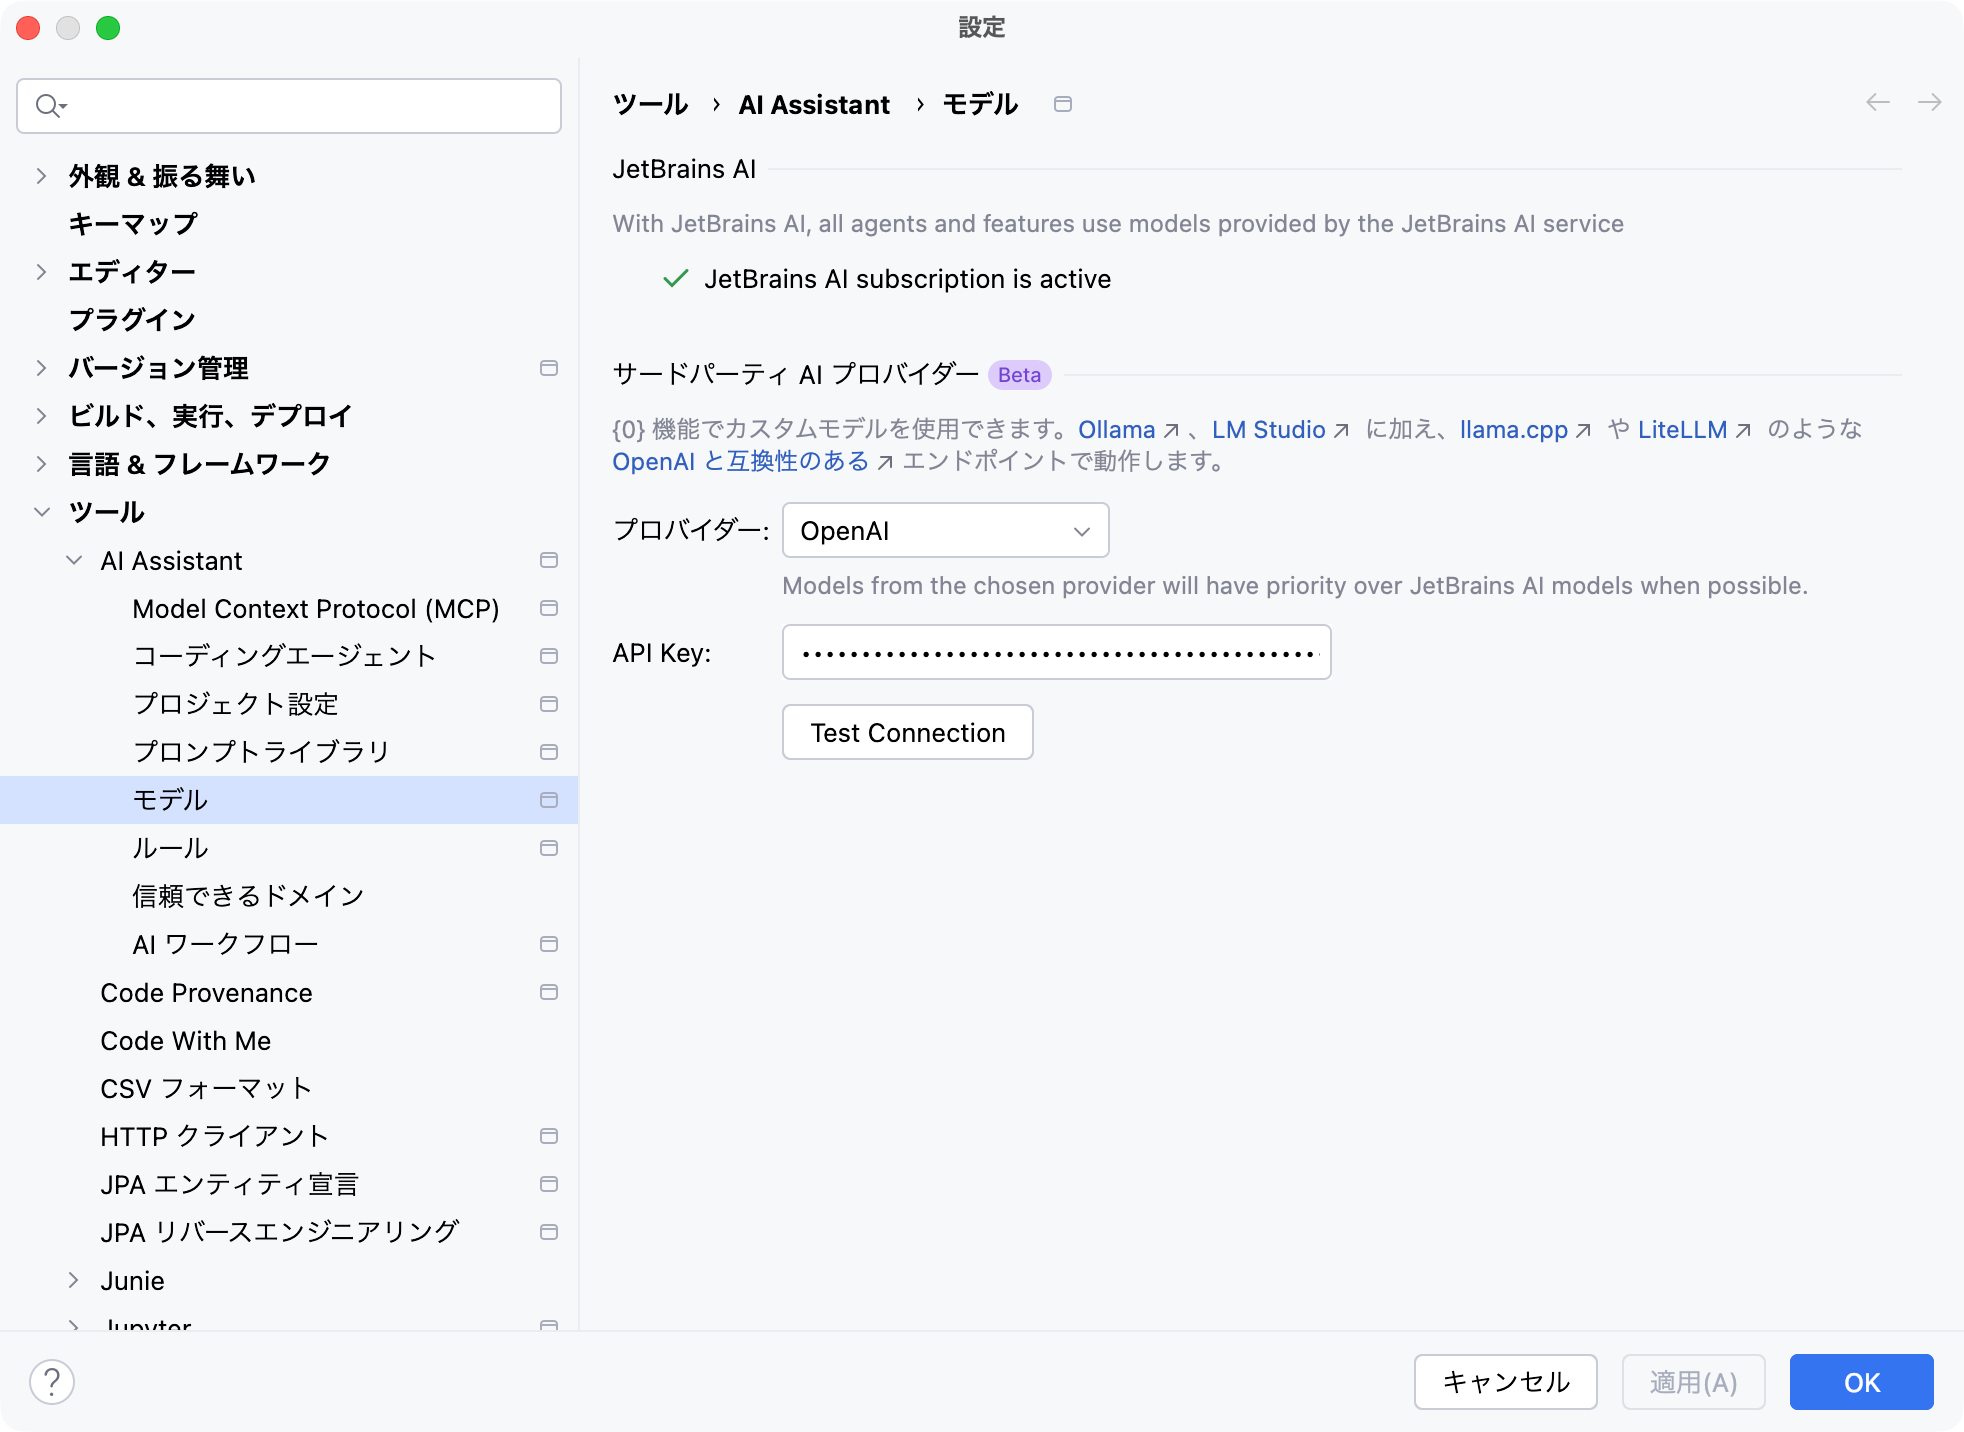Click project icon next to HTTP クライアント

pyautogui.click(x=548, y=1136)
